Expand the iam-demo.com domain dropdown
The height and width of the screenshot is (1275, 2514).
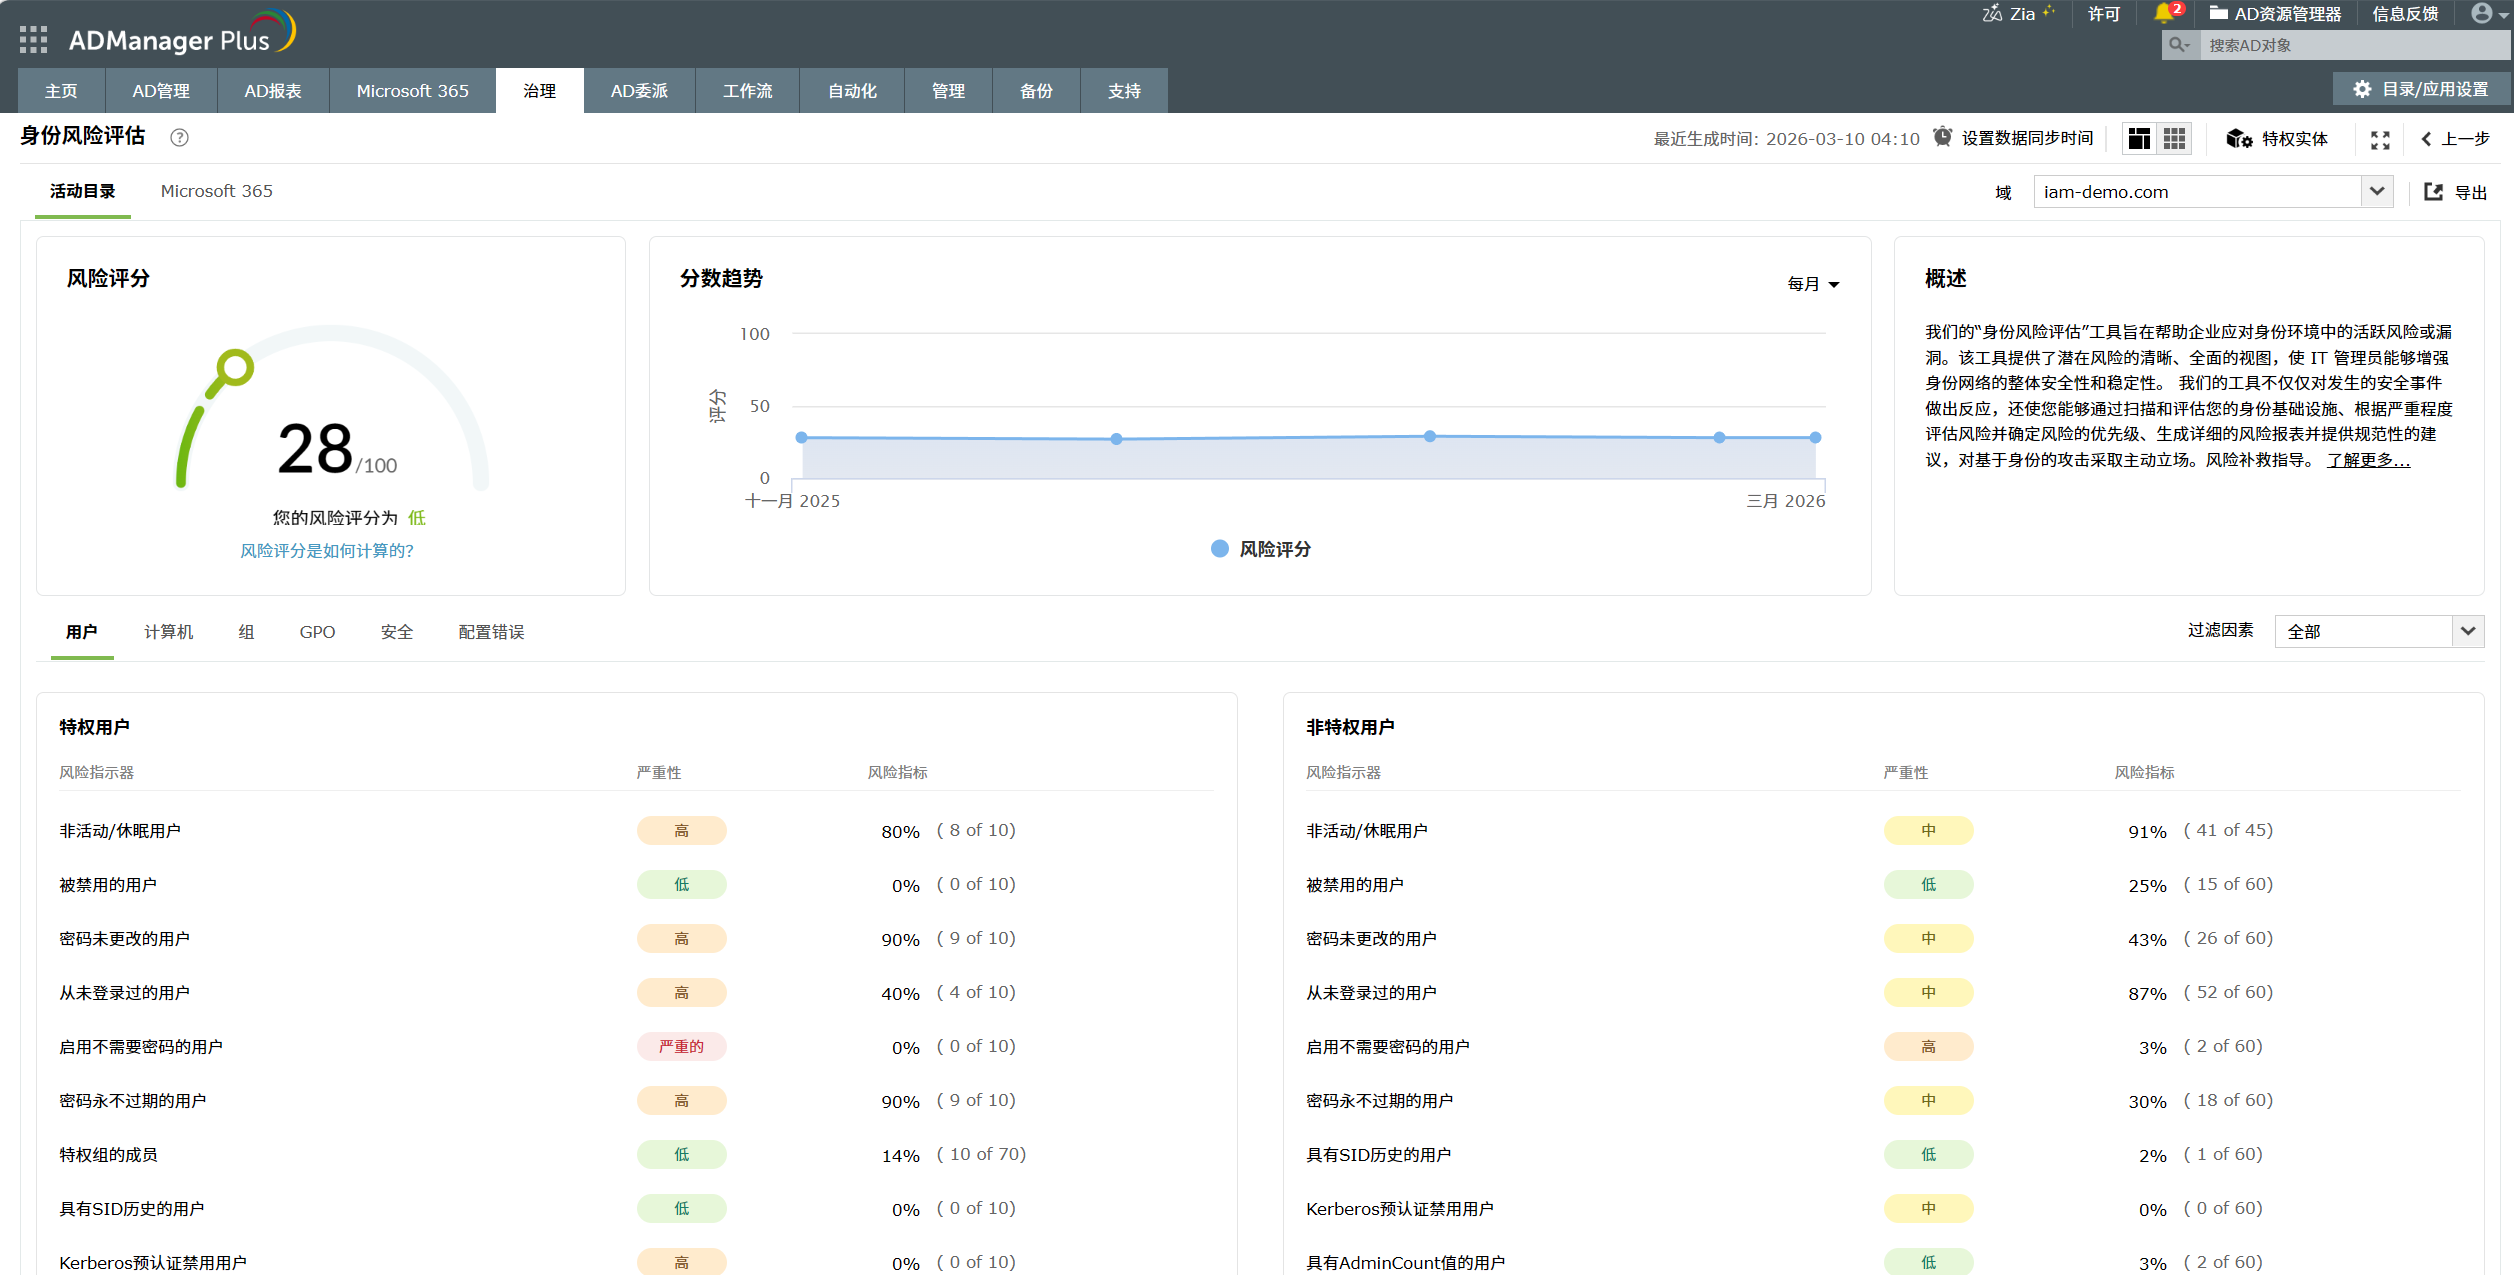pos(2376,192)
